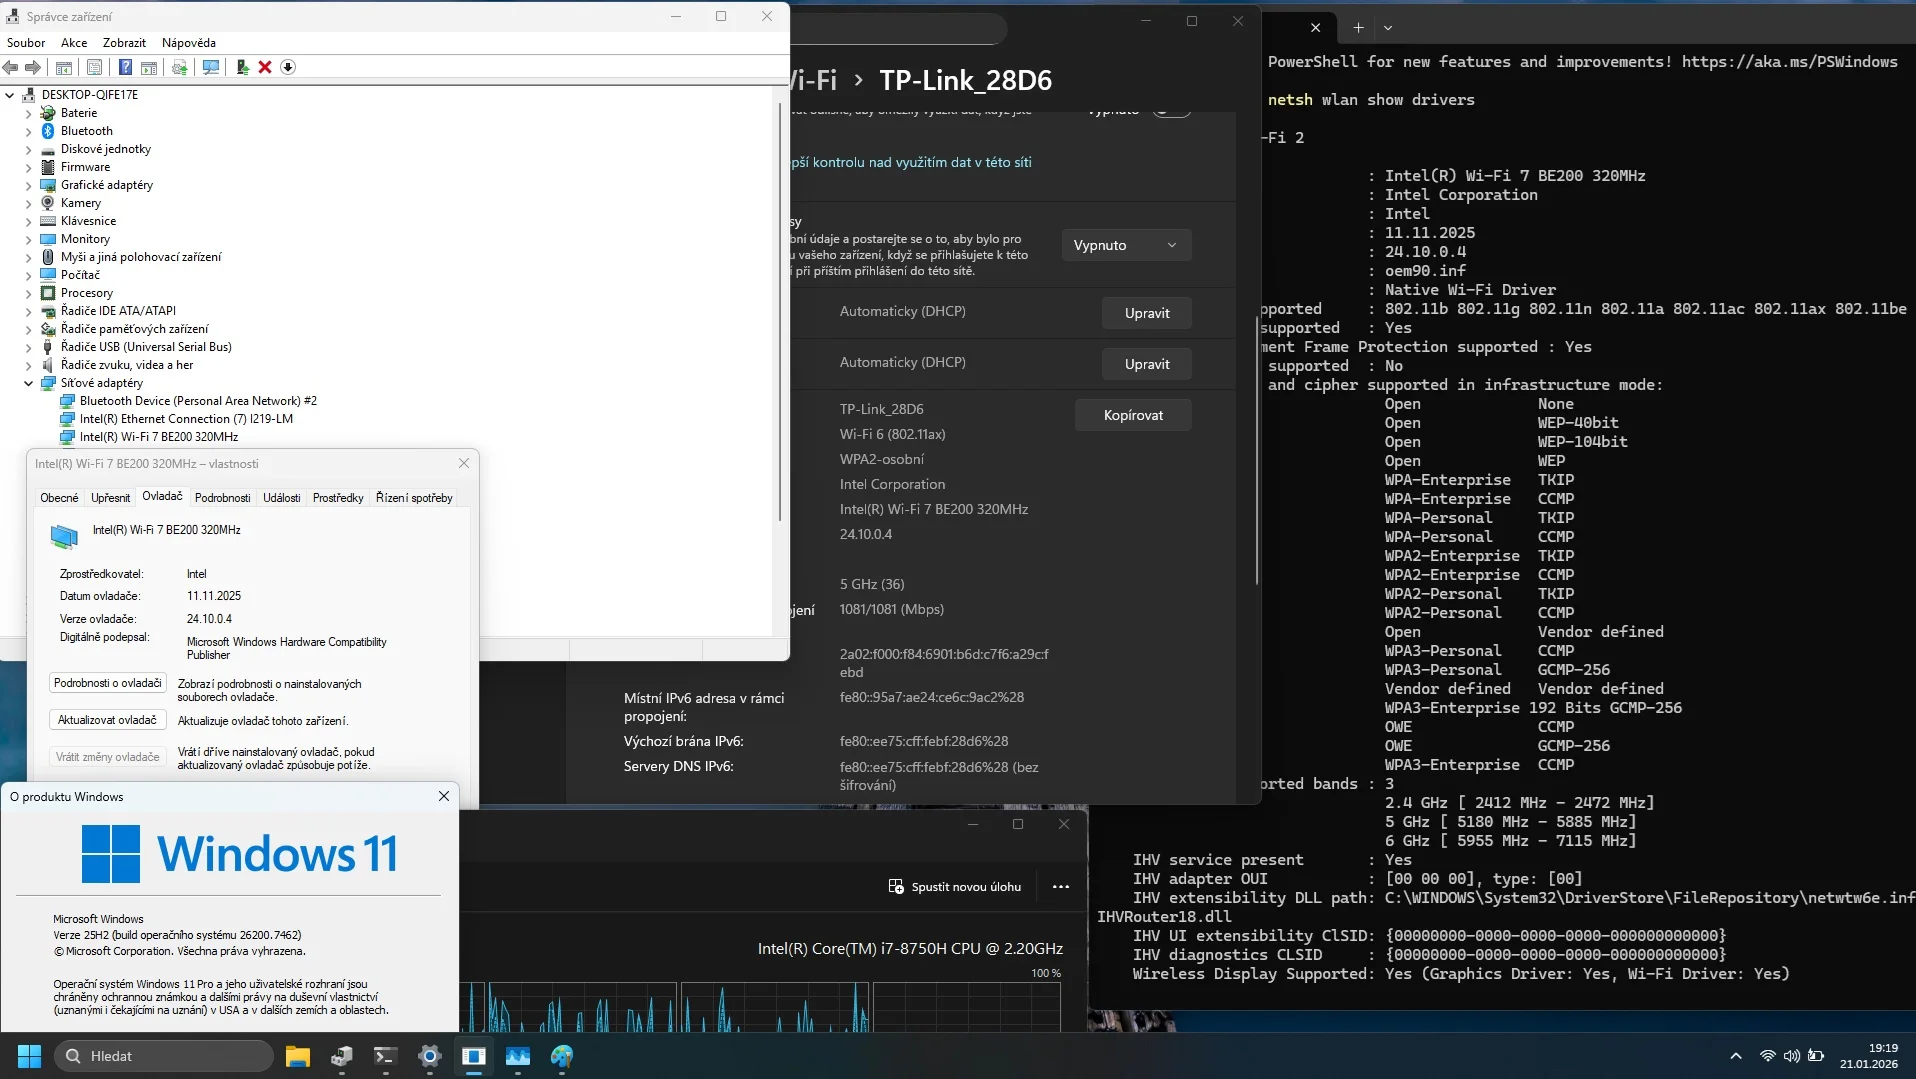Close the O produktu Windows dialog
Image resolution: width=1916 pixels, height=1079 pixels.
pyautogui.click(x=444, y=797)
